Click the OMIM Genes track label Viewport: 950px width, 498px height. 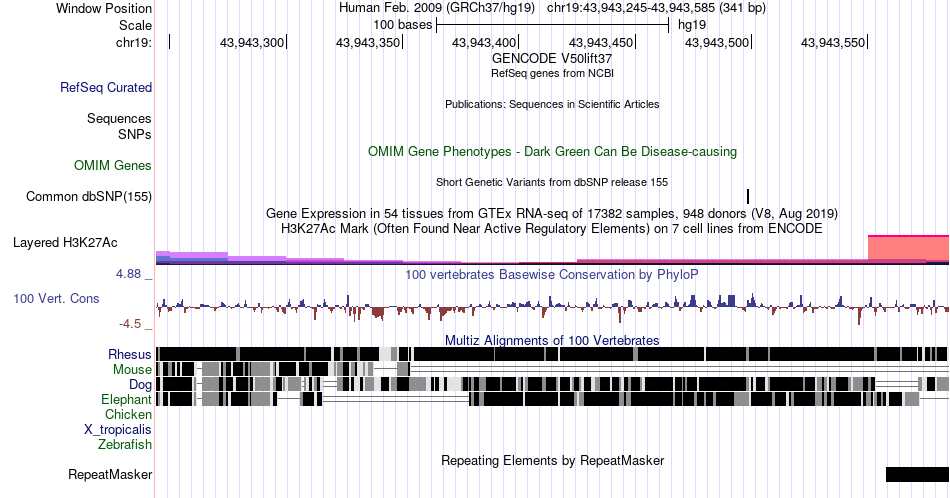tap(113, 165)
